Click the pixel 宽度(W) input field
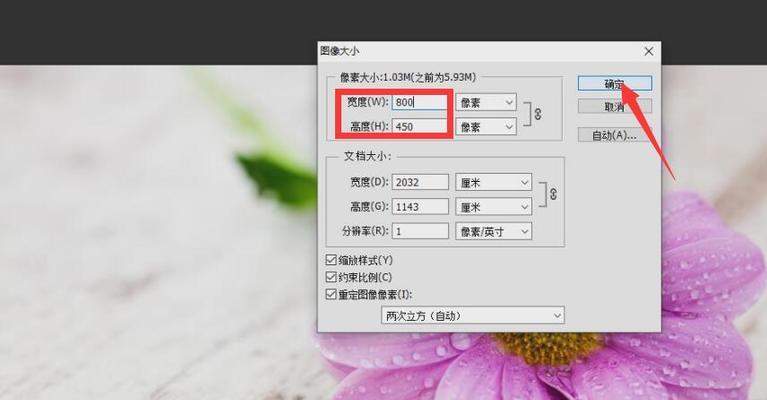The width and height of the screenshot is (767, 400). click(419, 102)
